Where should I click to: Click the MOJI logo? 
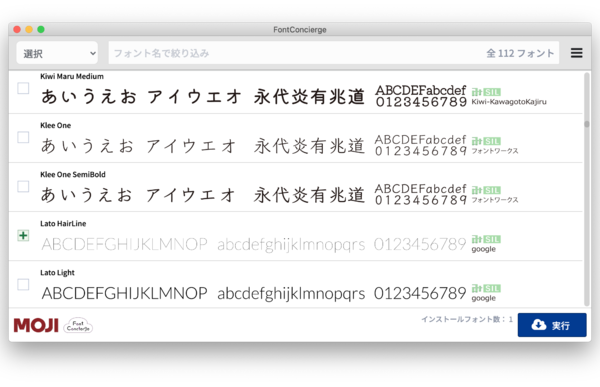click(x=36, y=325)
